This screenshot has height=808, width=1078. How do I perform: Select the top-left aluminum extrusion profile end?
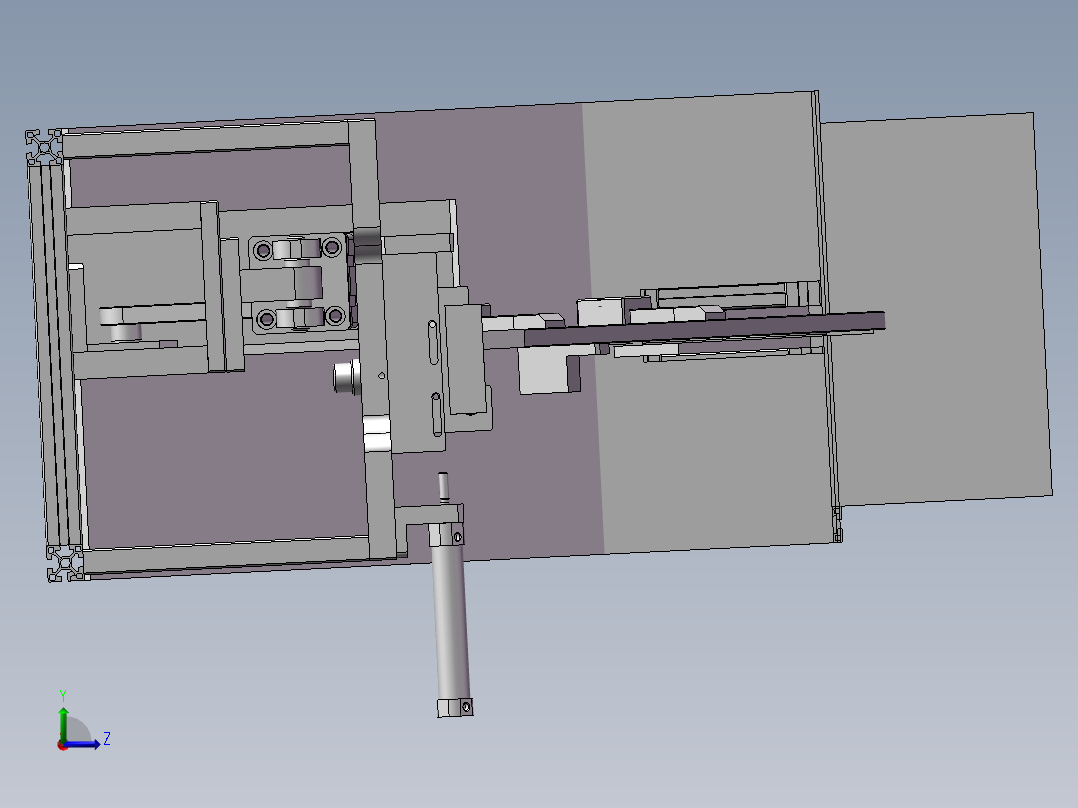coord(45,146)
